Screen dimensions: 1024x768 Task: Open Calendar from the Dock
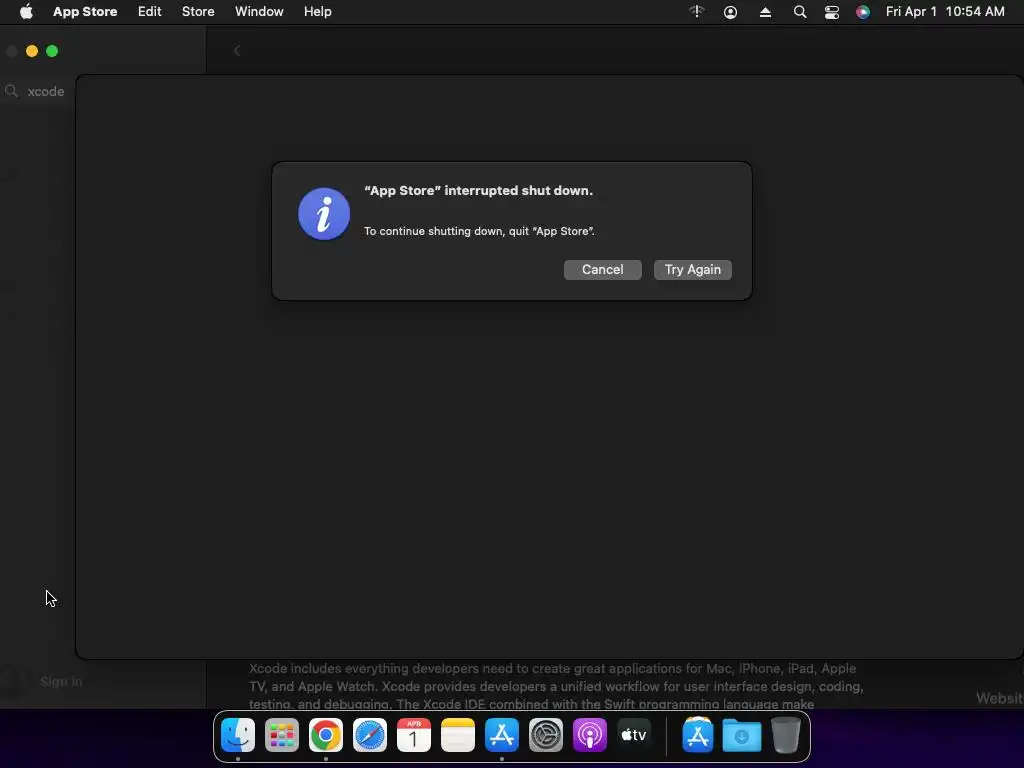[x=414, y=735]
